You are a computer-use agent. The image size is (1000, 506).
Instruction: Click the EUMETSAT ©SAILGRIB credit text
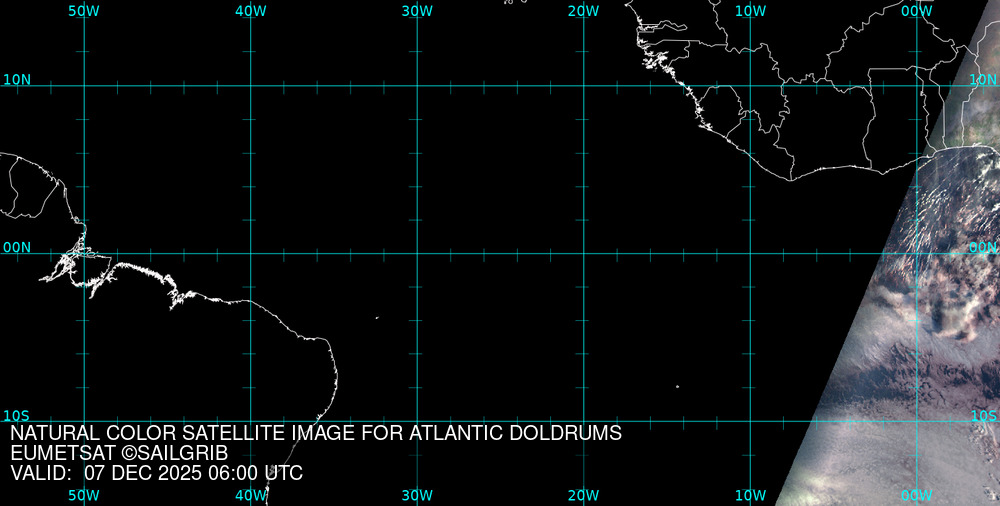[119, 453]
